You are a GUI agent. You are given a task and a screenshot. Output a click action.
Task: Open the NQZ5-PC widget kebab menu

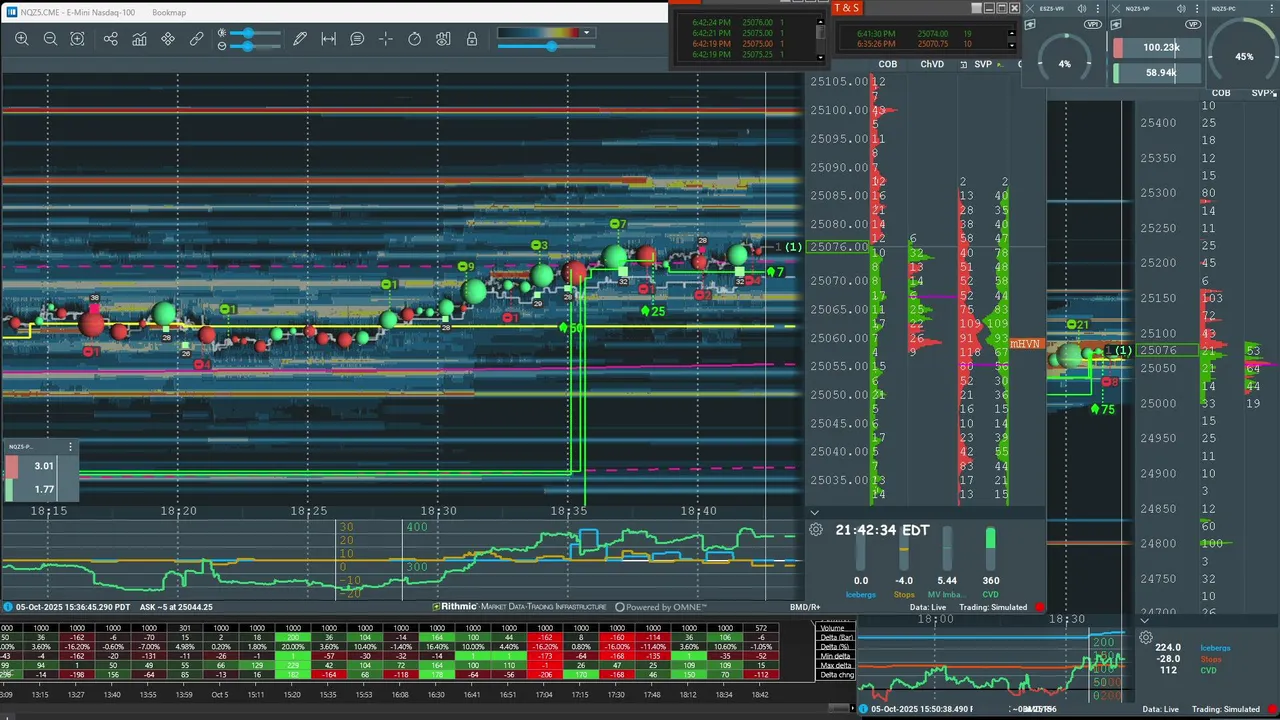(1272, 9)
